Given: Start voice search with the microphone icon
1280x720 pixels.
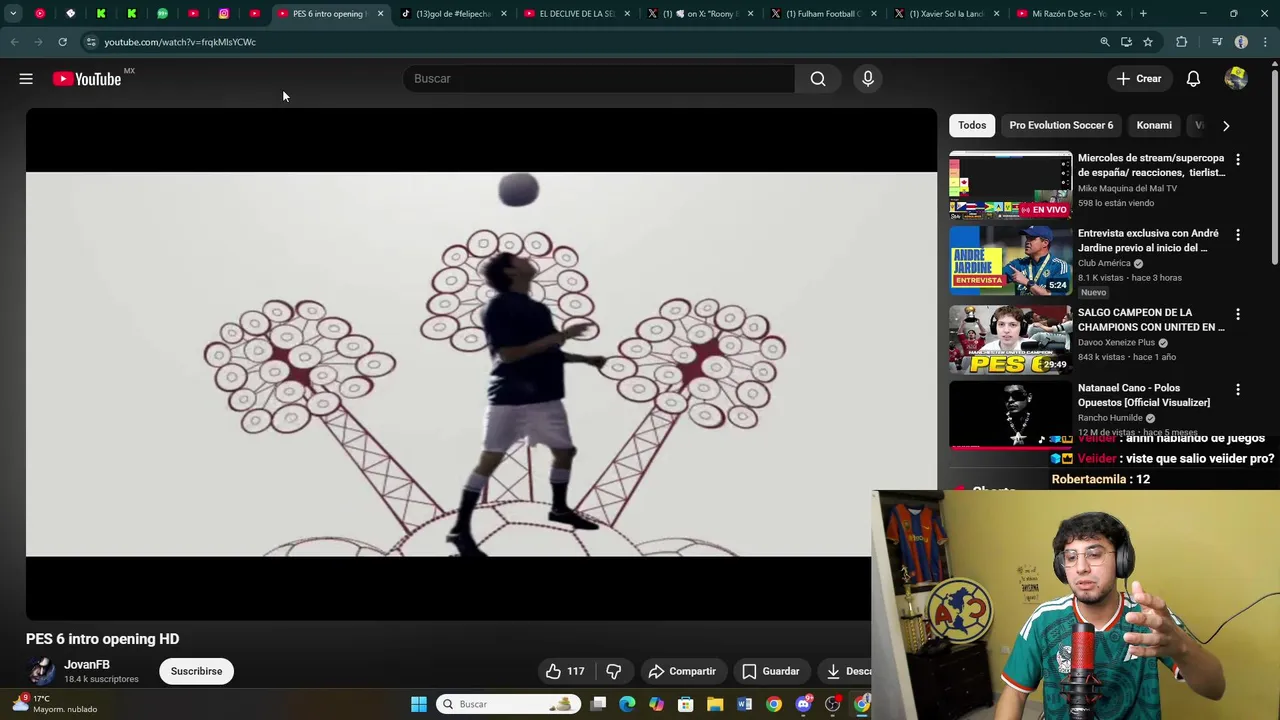Looking at the screenshot, I should pos(868,79).
